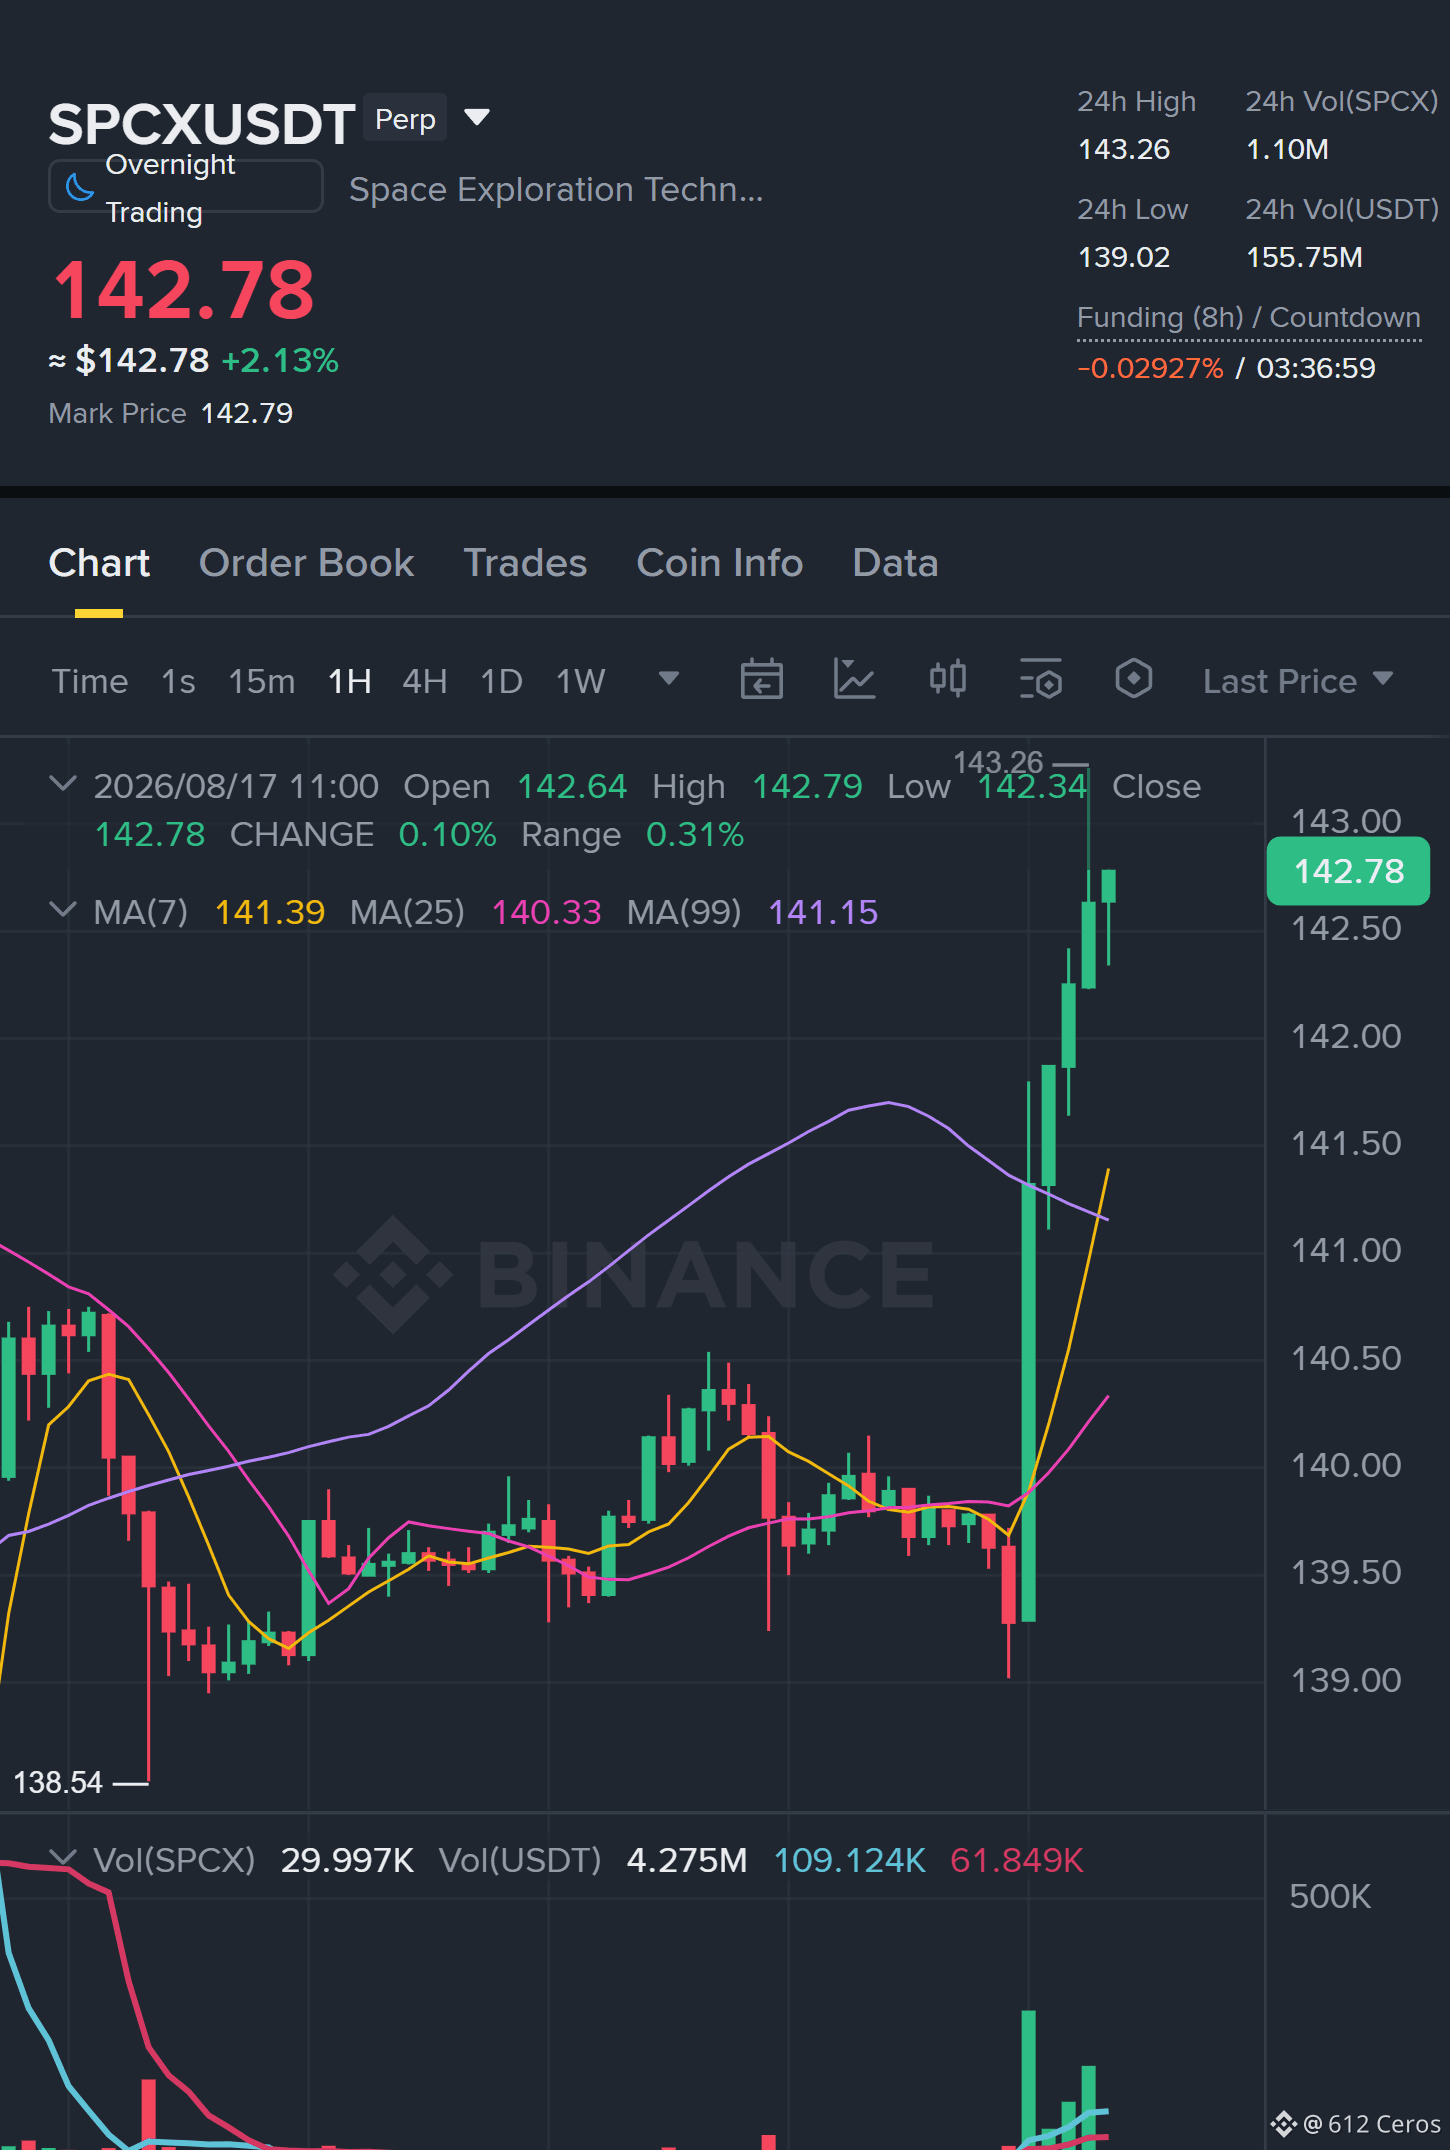The width and height of the screenshot is (1450, 2150).
Task: Click the 24h Vol(USDT) value 155.75M
Action: (1304, 258)
